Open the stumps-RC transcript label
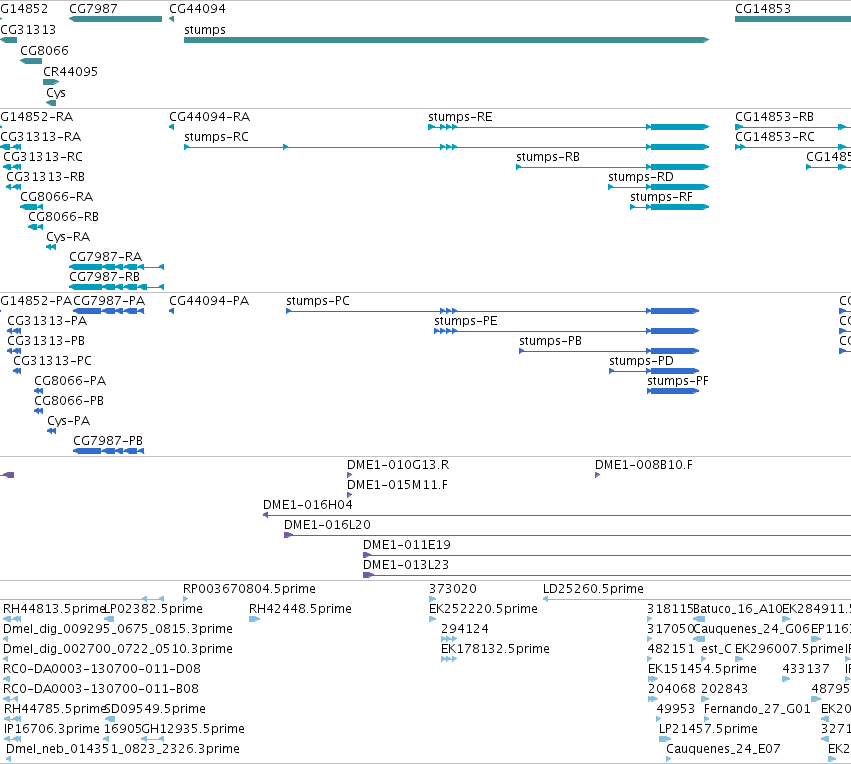Image resolution: width=851 pixels, height=764 pixels. (x=216, y=137)
